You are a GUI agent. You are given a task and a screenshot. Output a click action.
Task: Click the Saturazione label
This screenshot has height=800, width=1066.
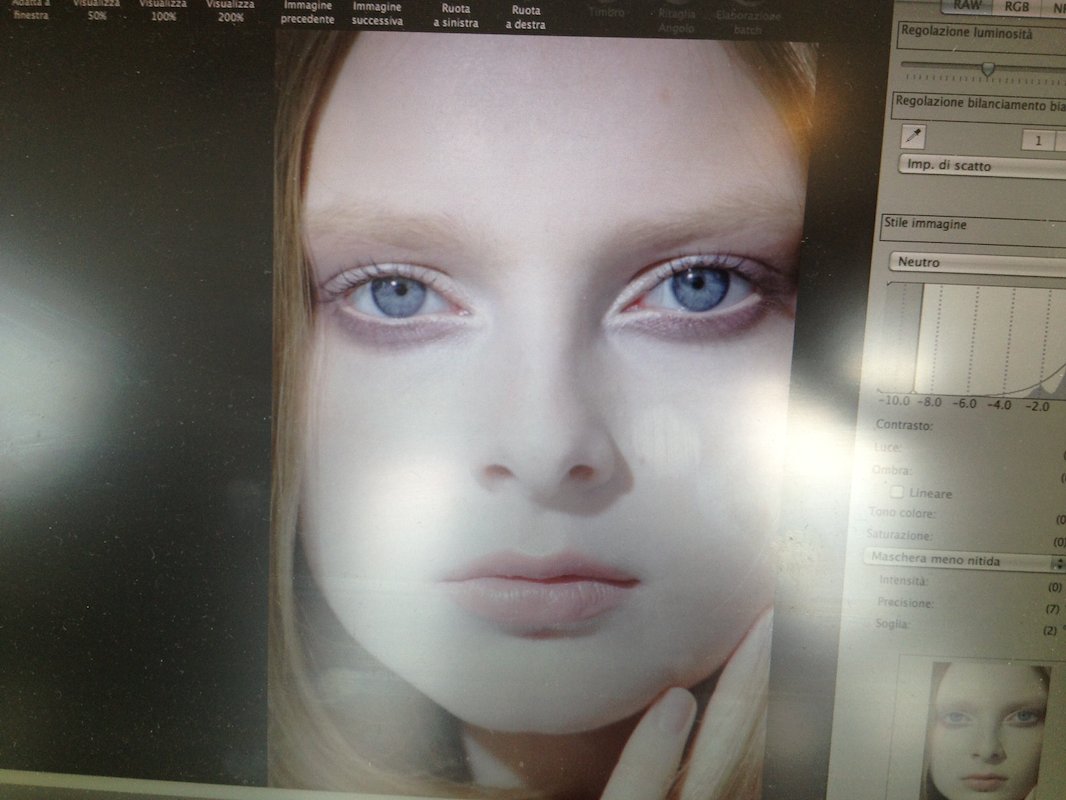click(x=899, y=535)
